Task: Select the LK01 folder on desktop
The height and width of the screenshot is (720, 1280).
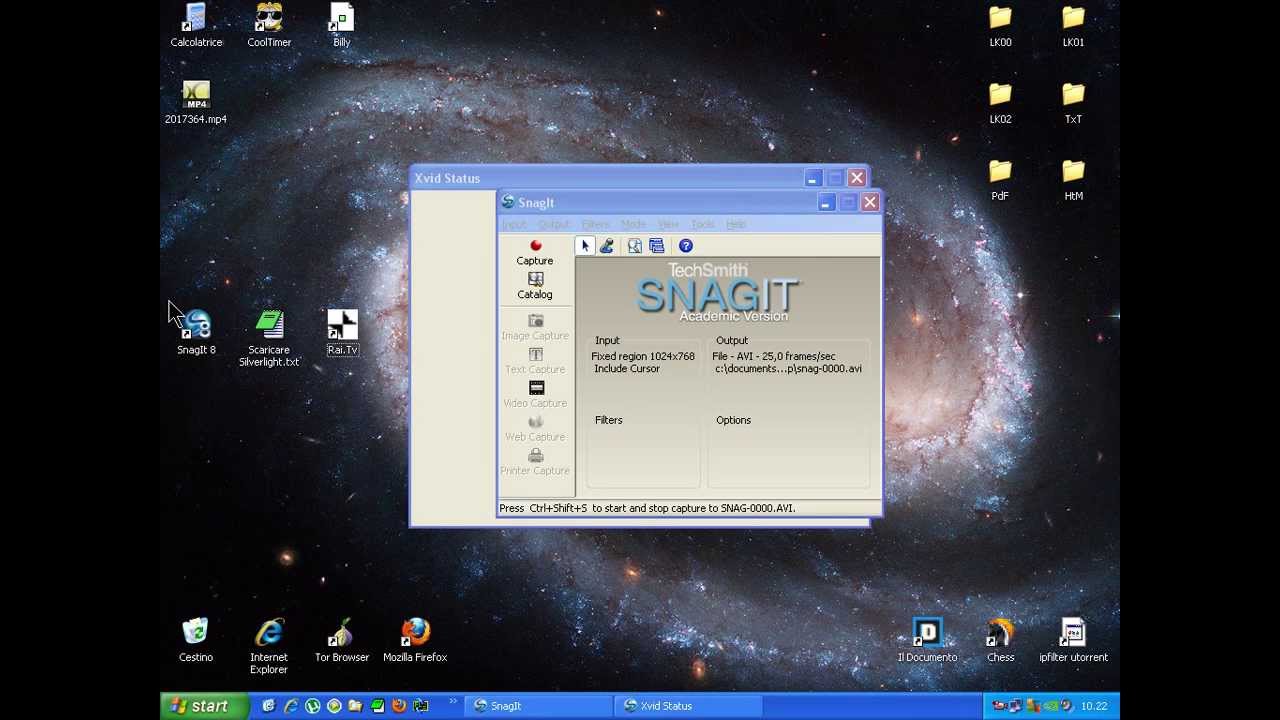Action: tap(1073, 26)
